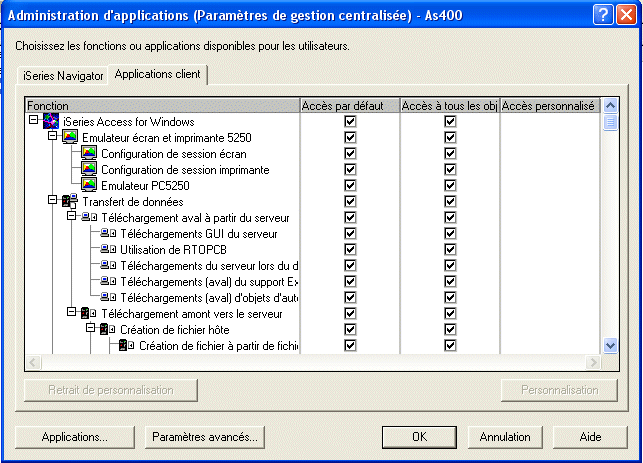643x463 pixels.
Task: Collapse the Création de fichier hôte node
Action: pyautogui.click(x=91, y=328)
